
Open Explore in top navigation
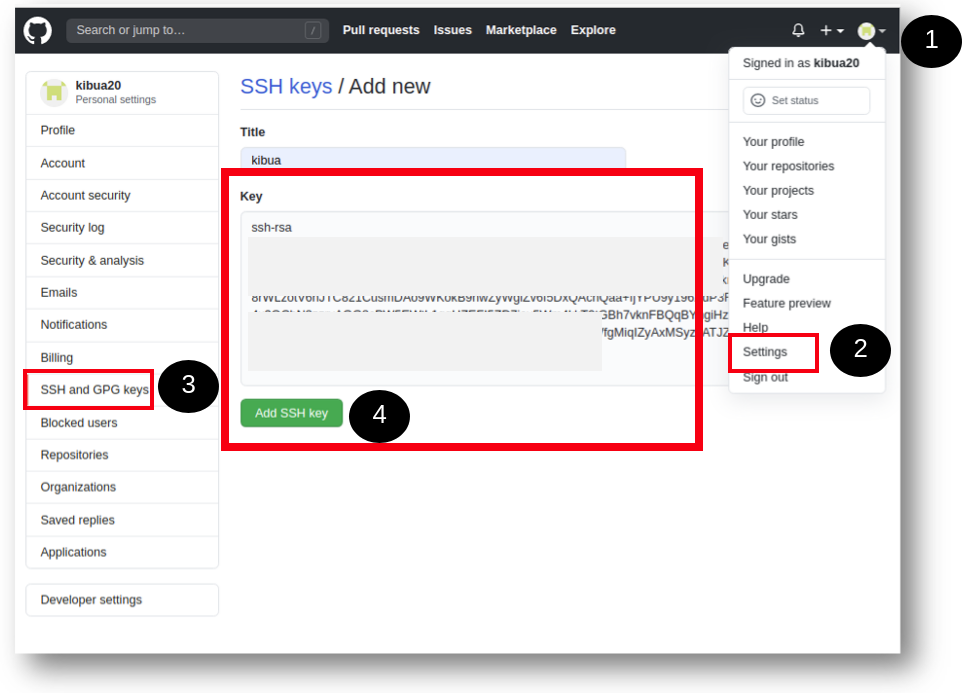point(593,30)
